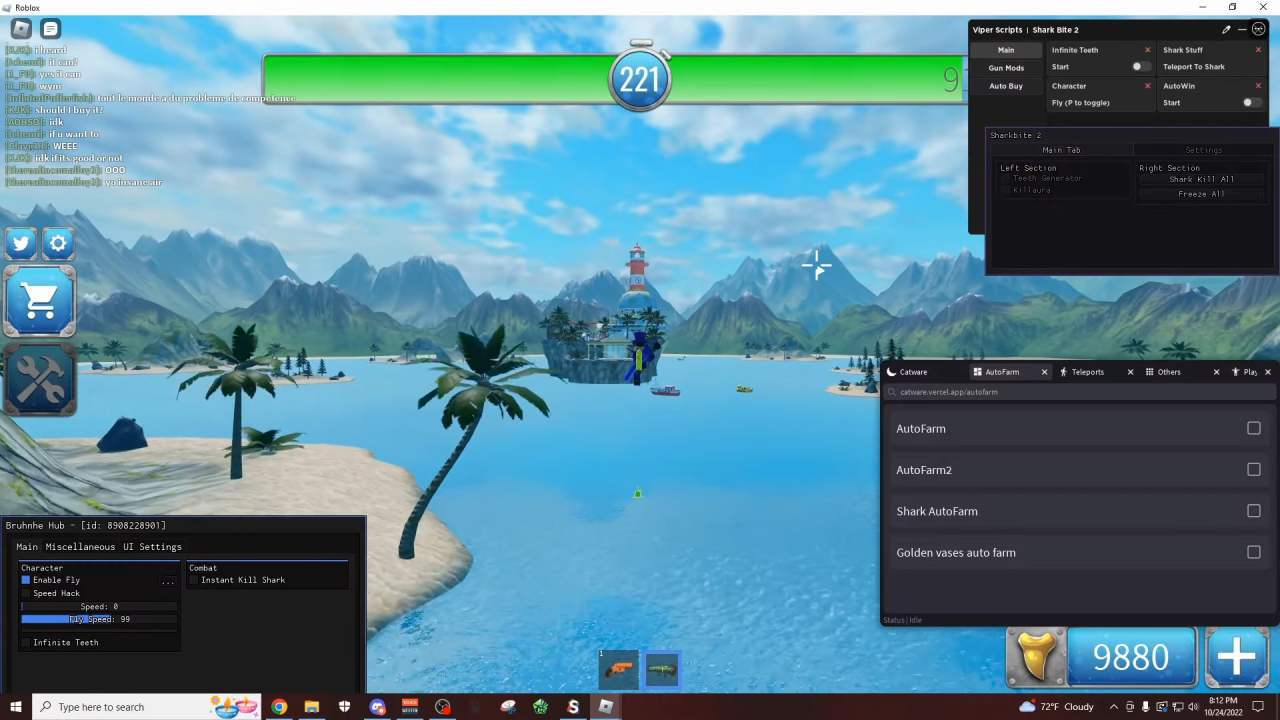Screen dimensions: 1280x720
Task: Click Freeze All button
Action: pos(1202,194)
